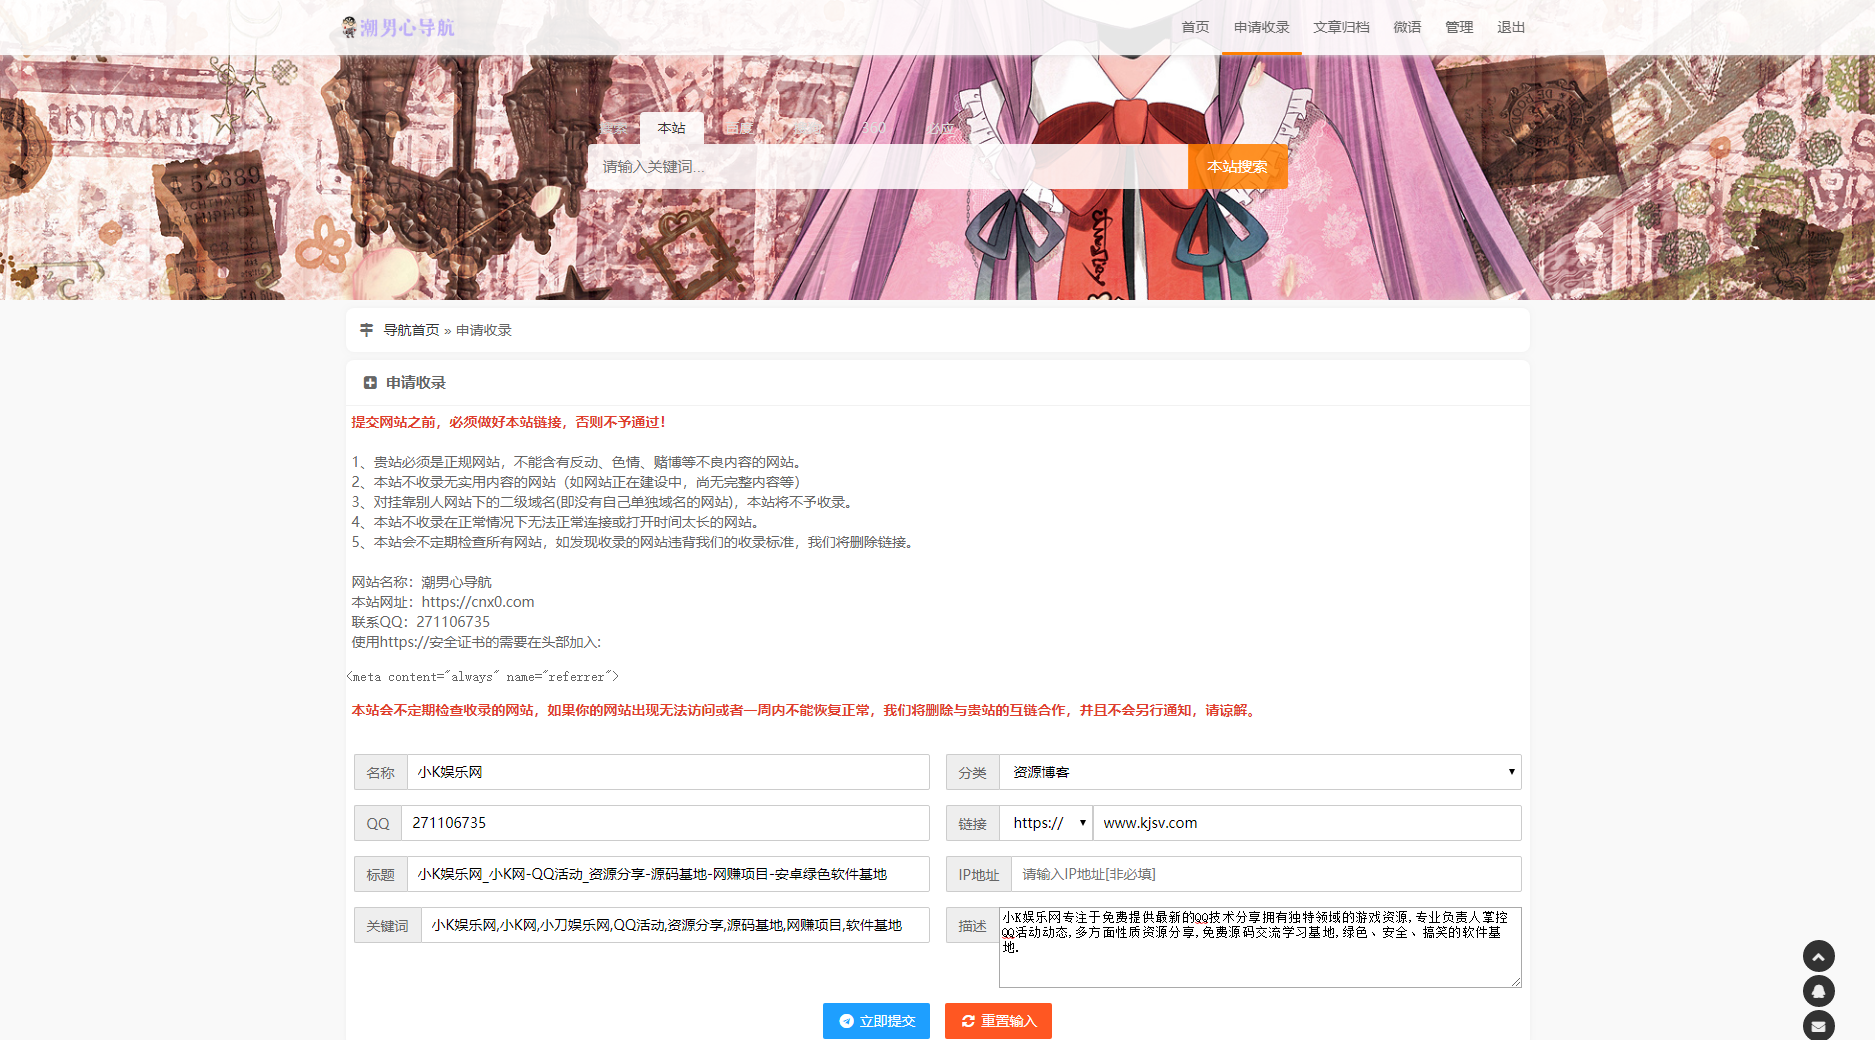1875x1040 pixels.
Task: Open the QQ penguin contact icon
Action: click(1818, 991)
